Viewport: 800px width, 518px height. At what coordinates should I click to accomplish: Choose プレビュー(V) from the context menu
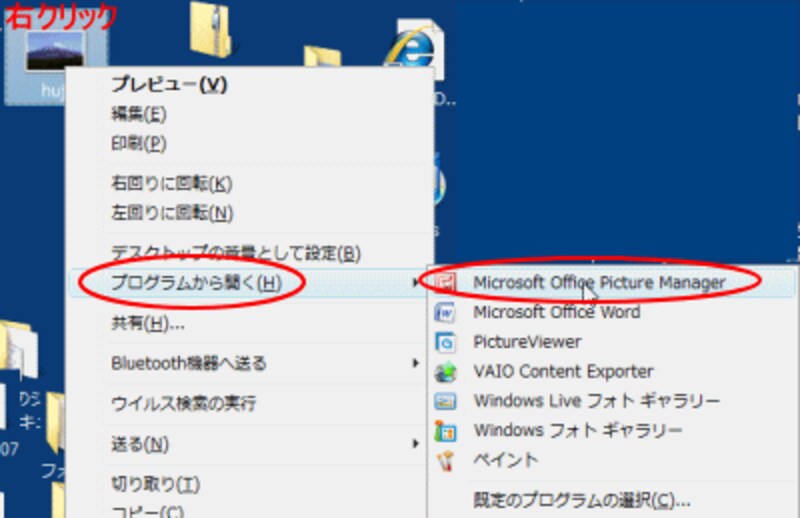(x=169, y=85)
